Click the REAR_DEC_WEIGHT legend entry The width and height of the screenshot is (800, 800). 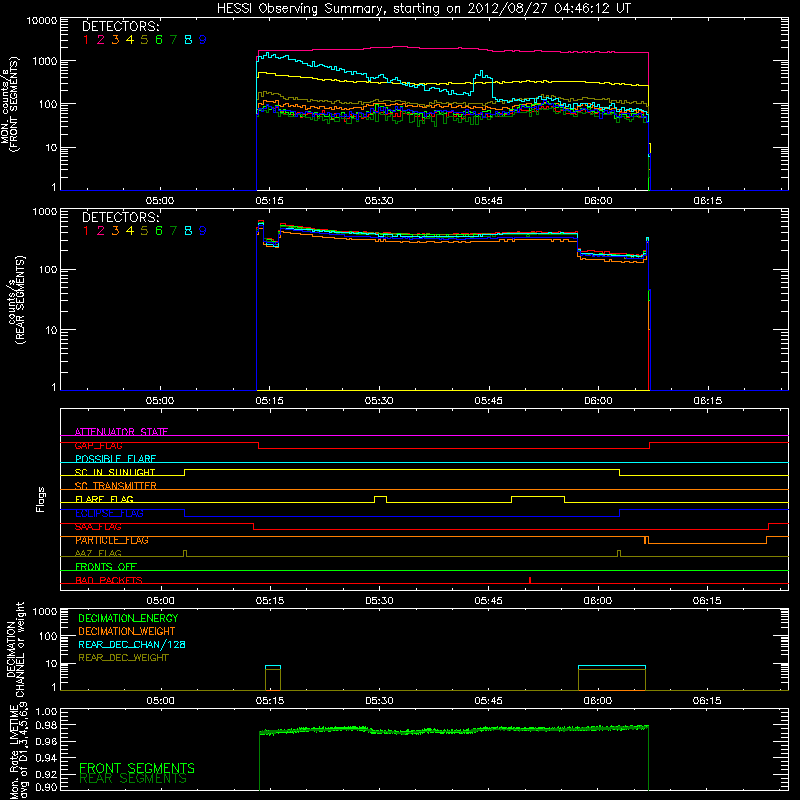click(x=123, y=658)
